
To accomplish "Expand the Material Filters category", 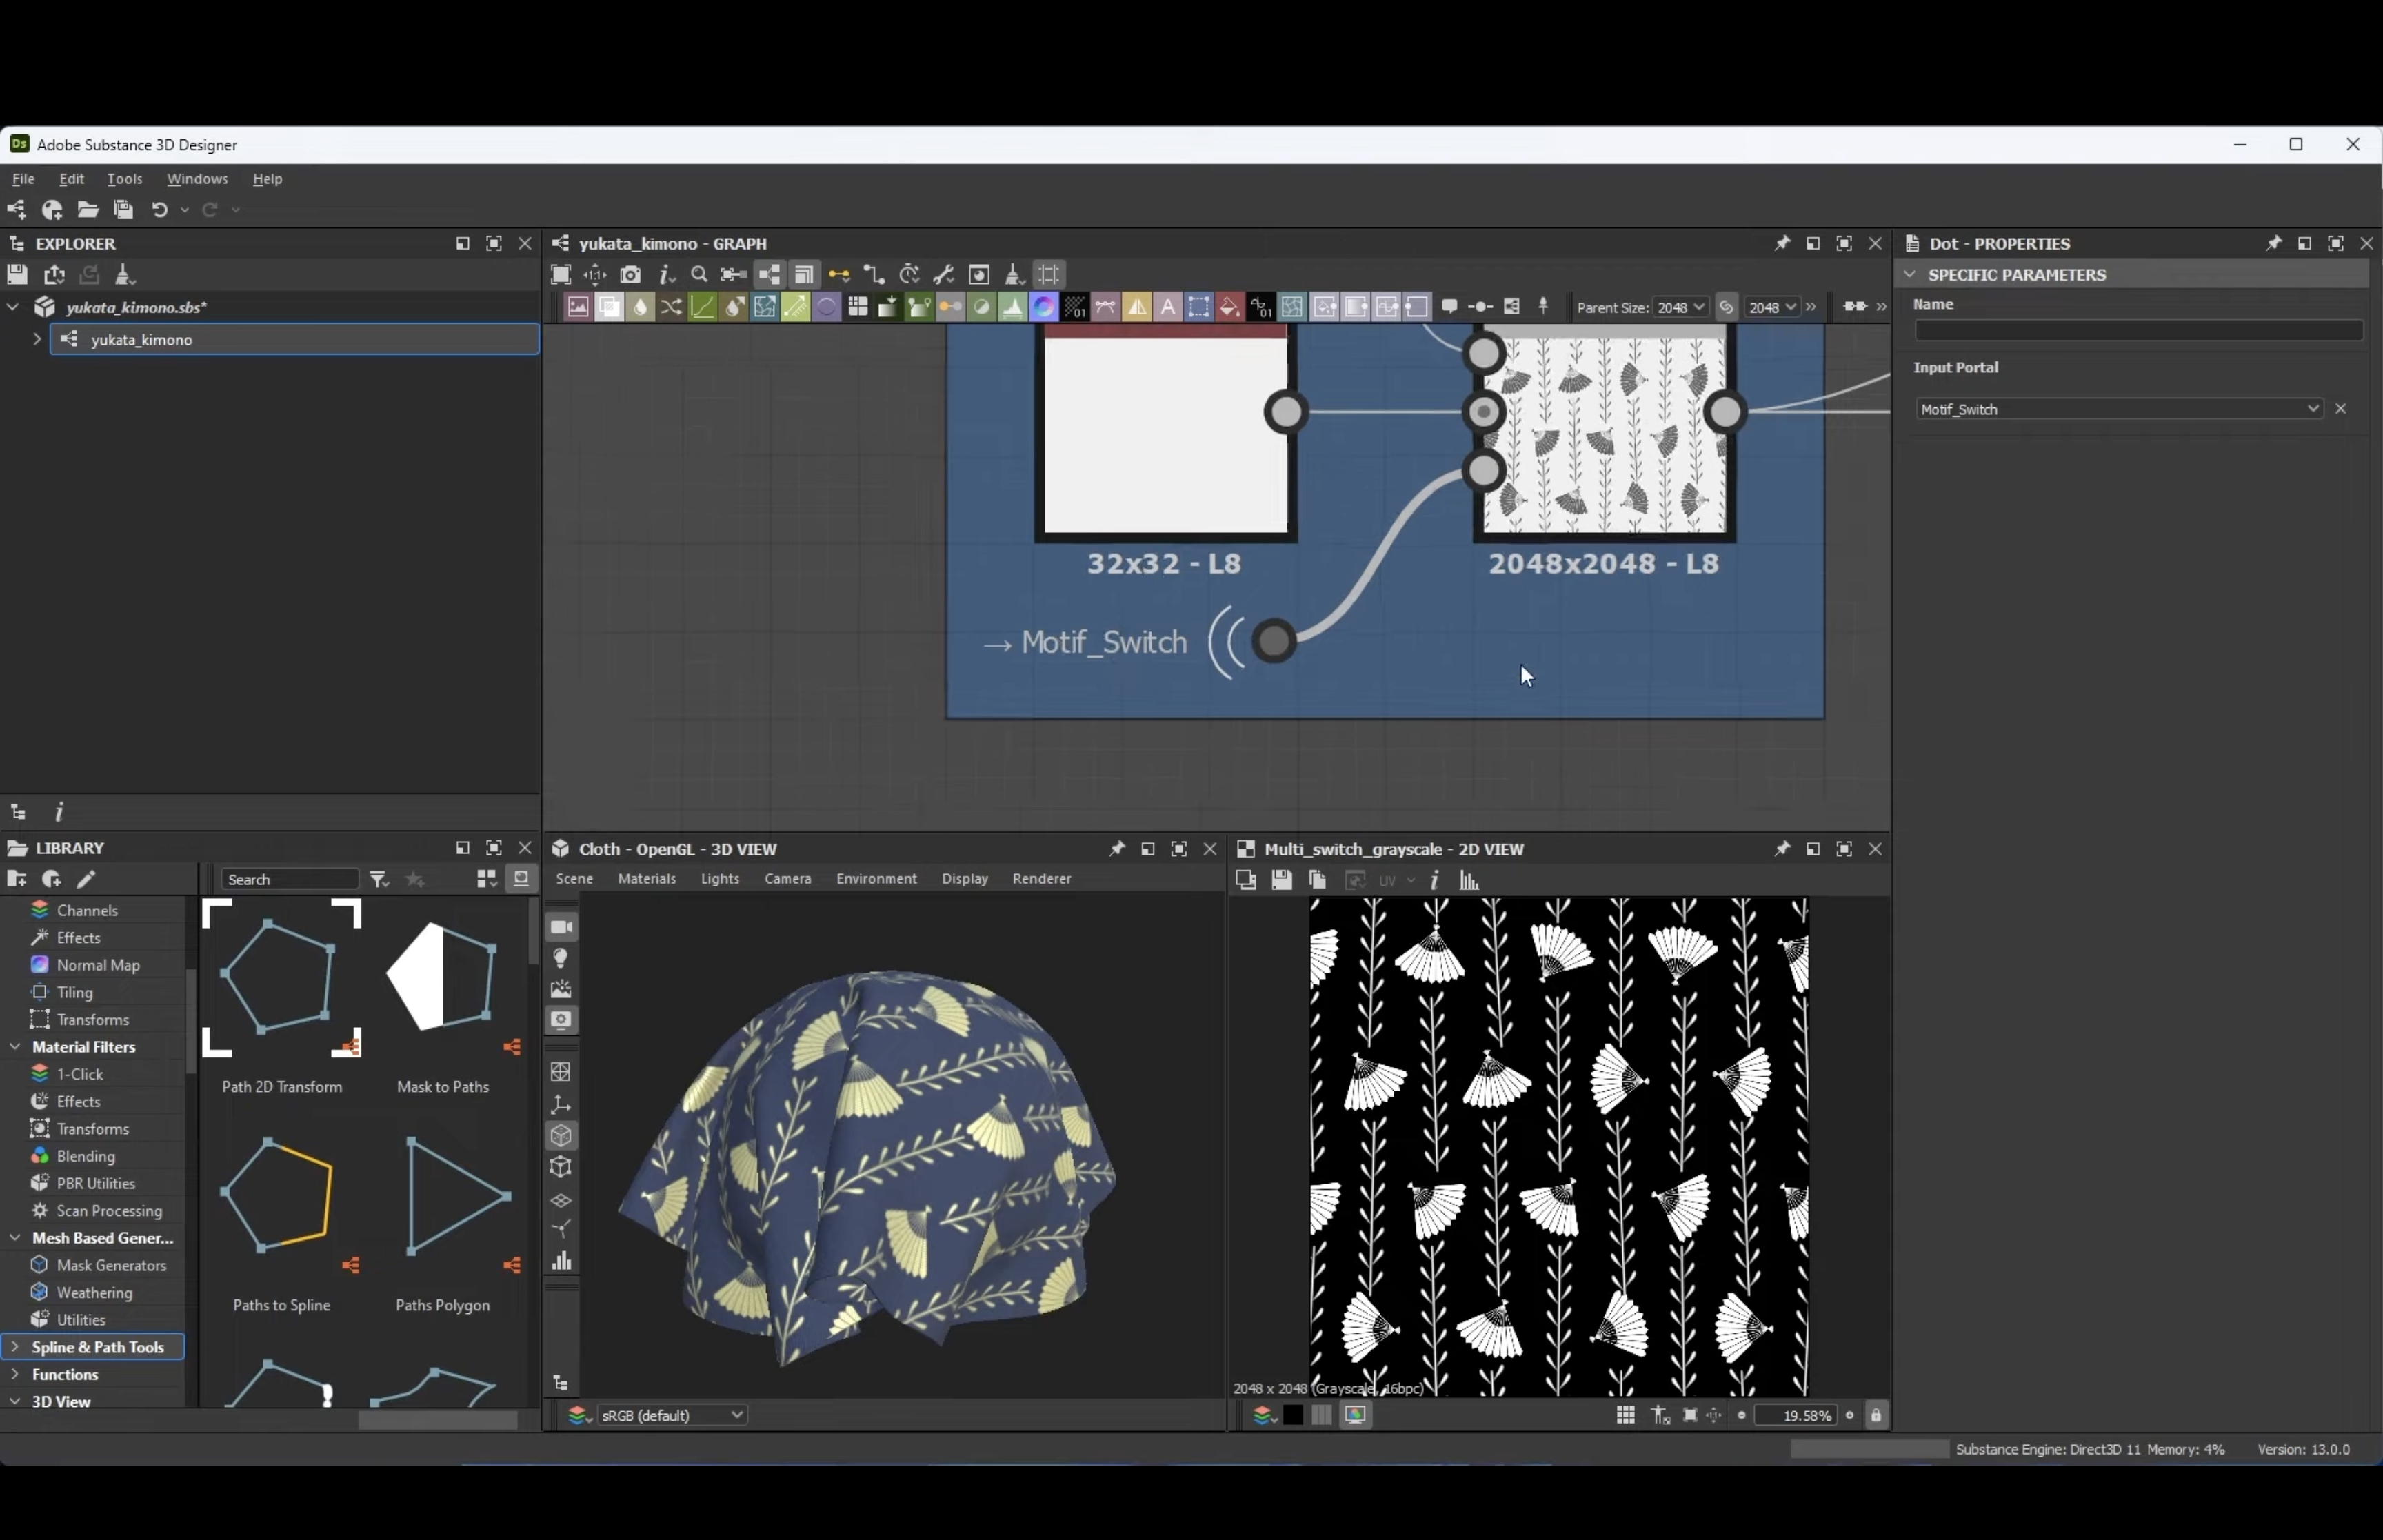I will pos(16,1045).
